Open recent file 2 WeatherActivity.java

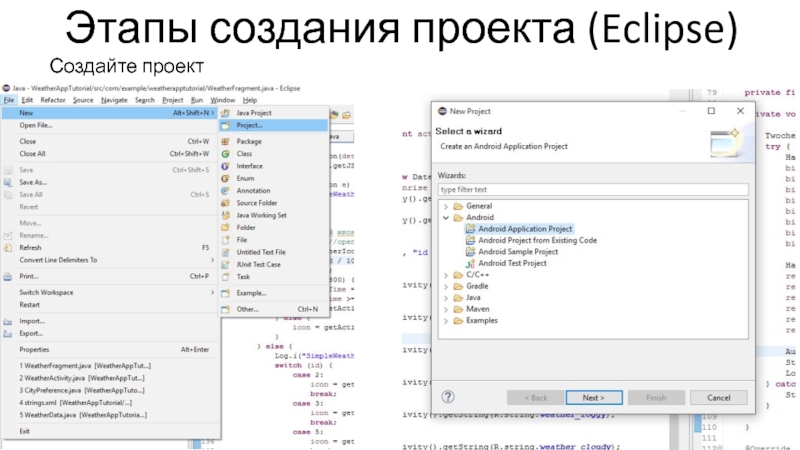[112, 378]
